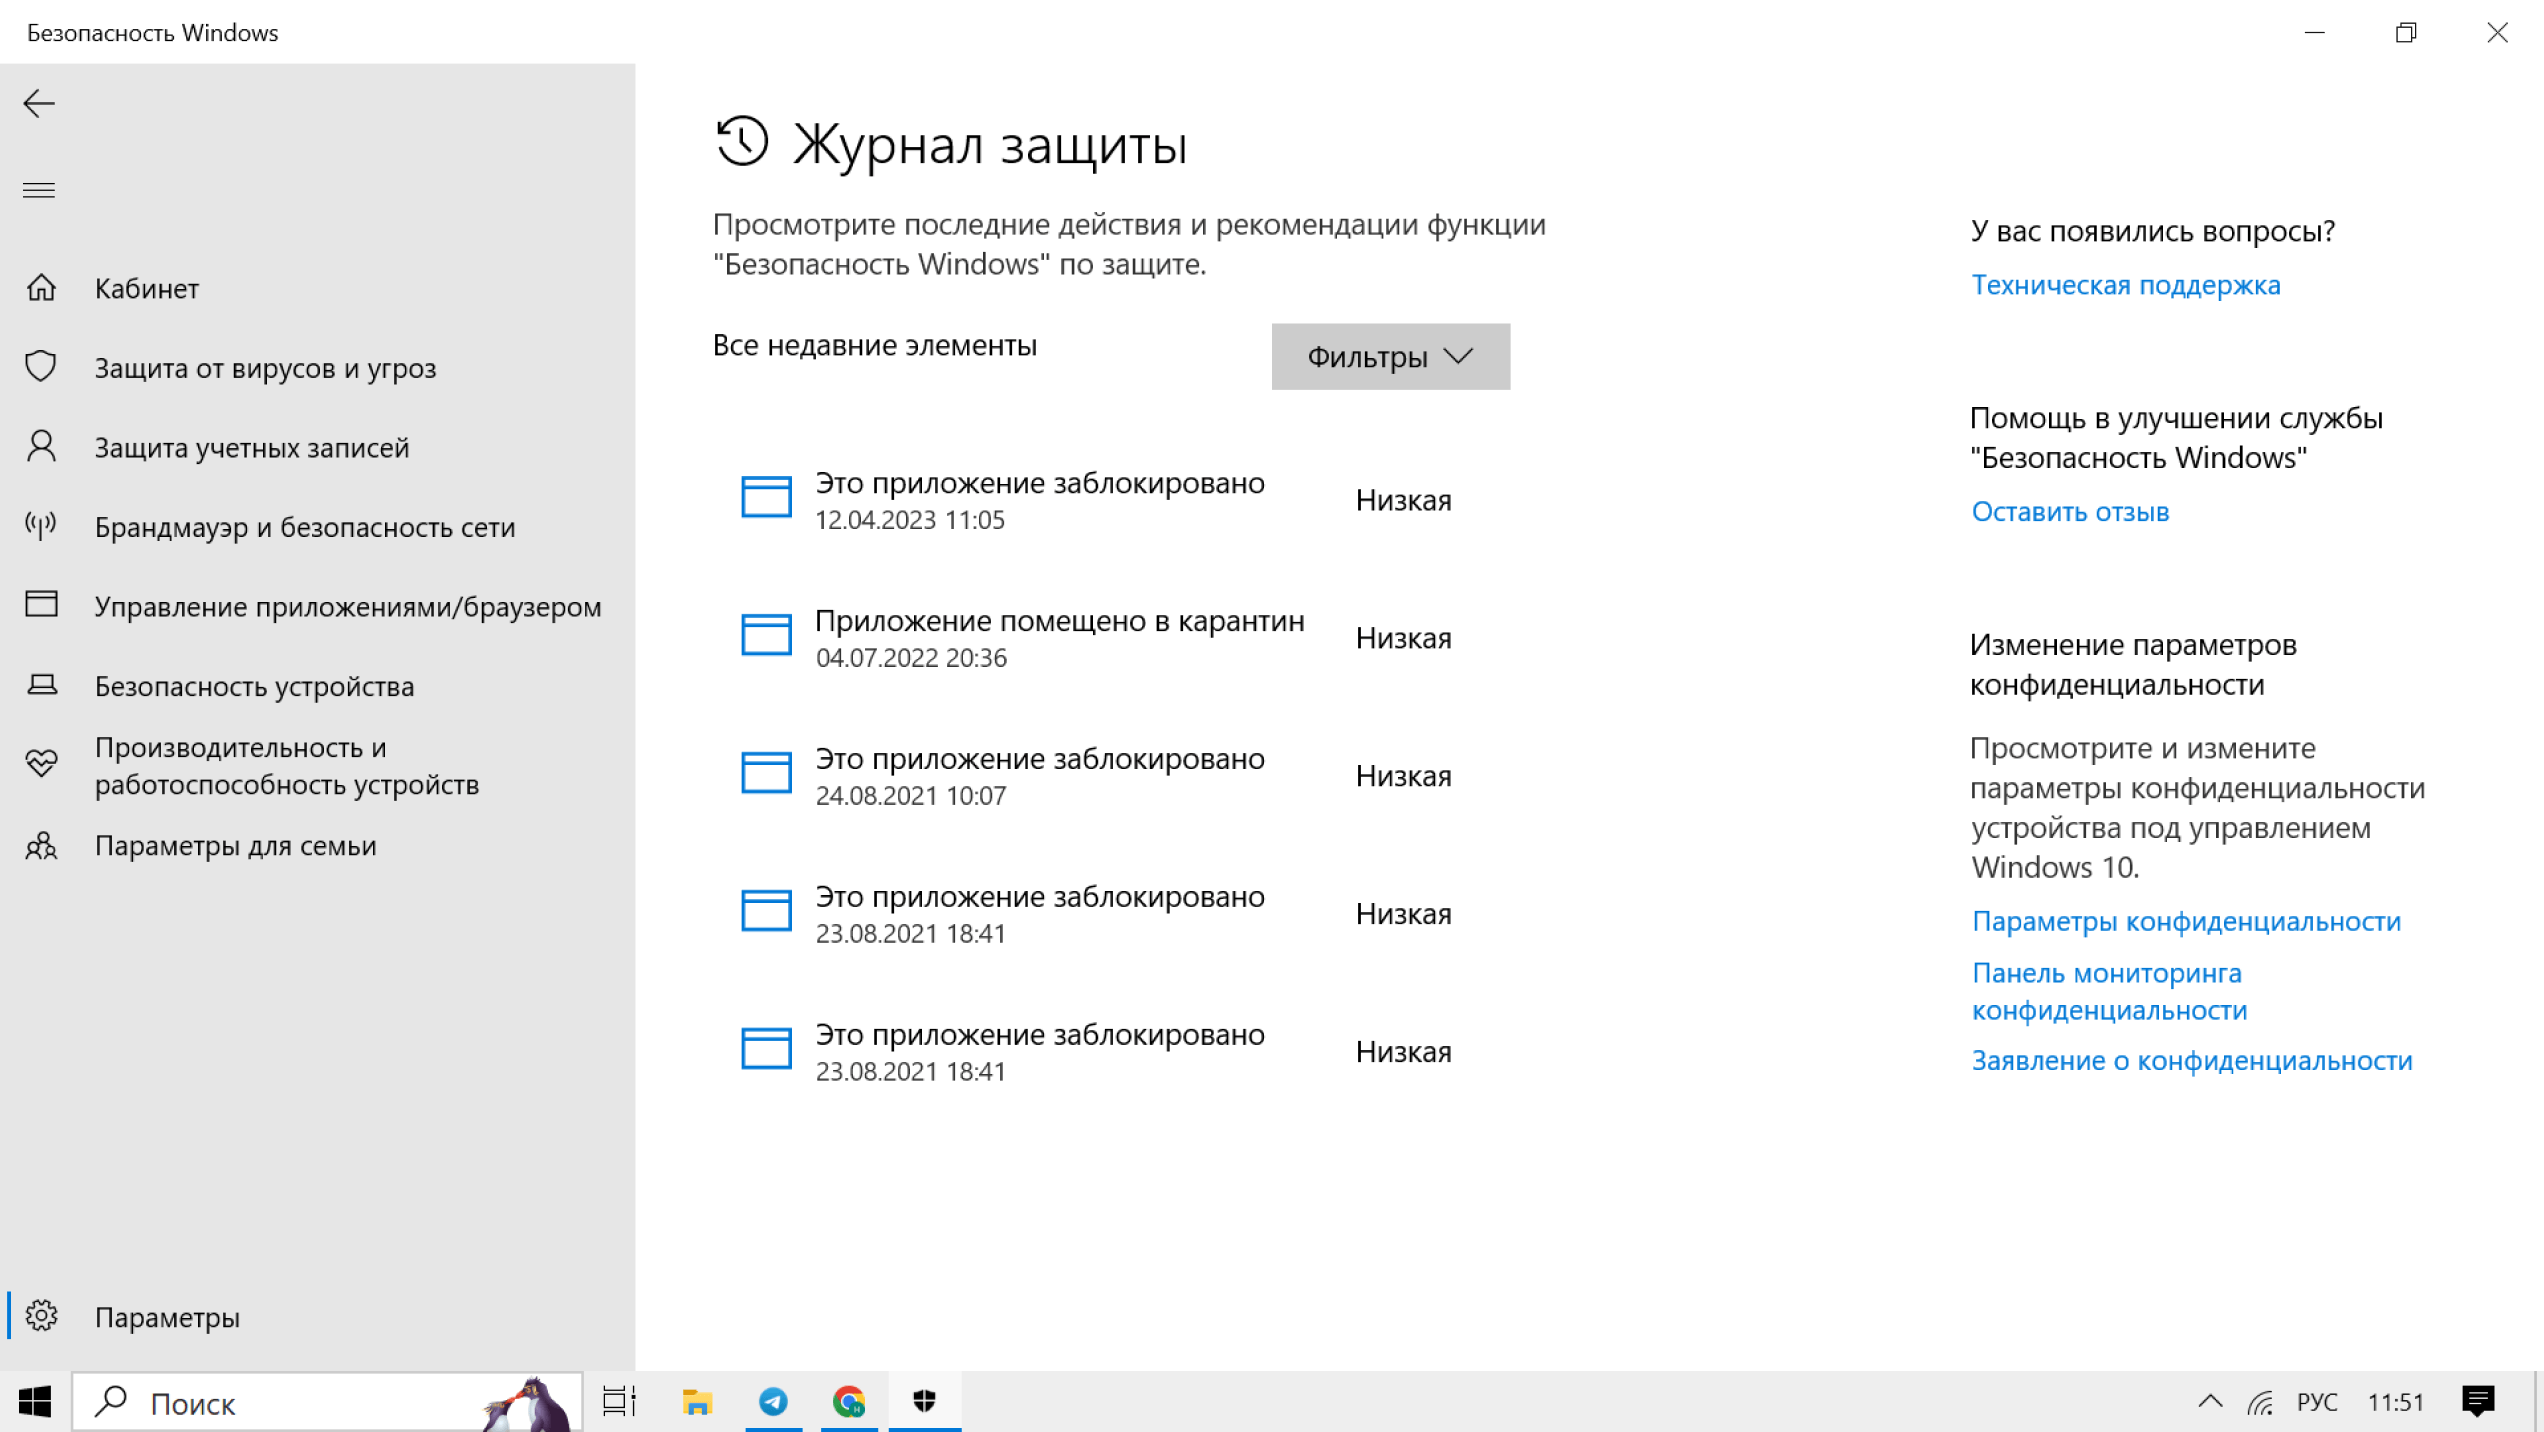
Task: Open Брандмауэр и безопасность сети section
Action: point(304,527)
